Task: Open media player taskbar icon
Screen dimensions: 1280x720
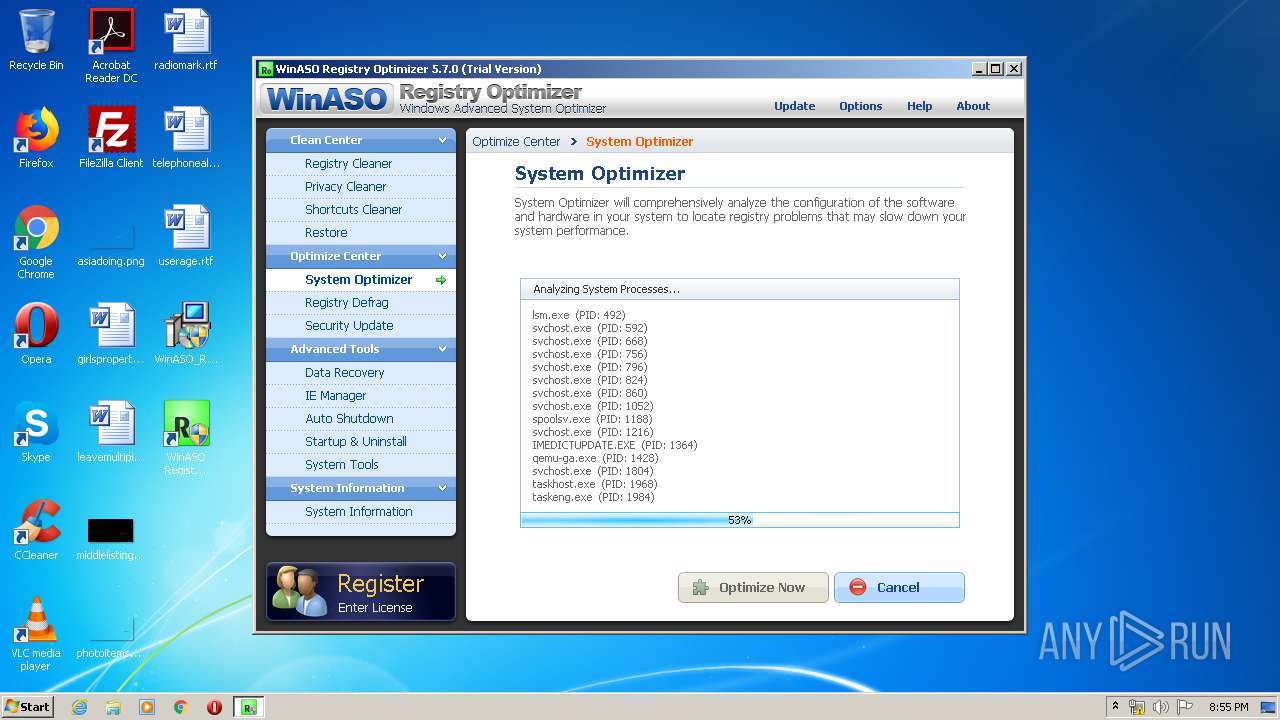Action: [x=147, y=707]
